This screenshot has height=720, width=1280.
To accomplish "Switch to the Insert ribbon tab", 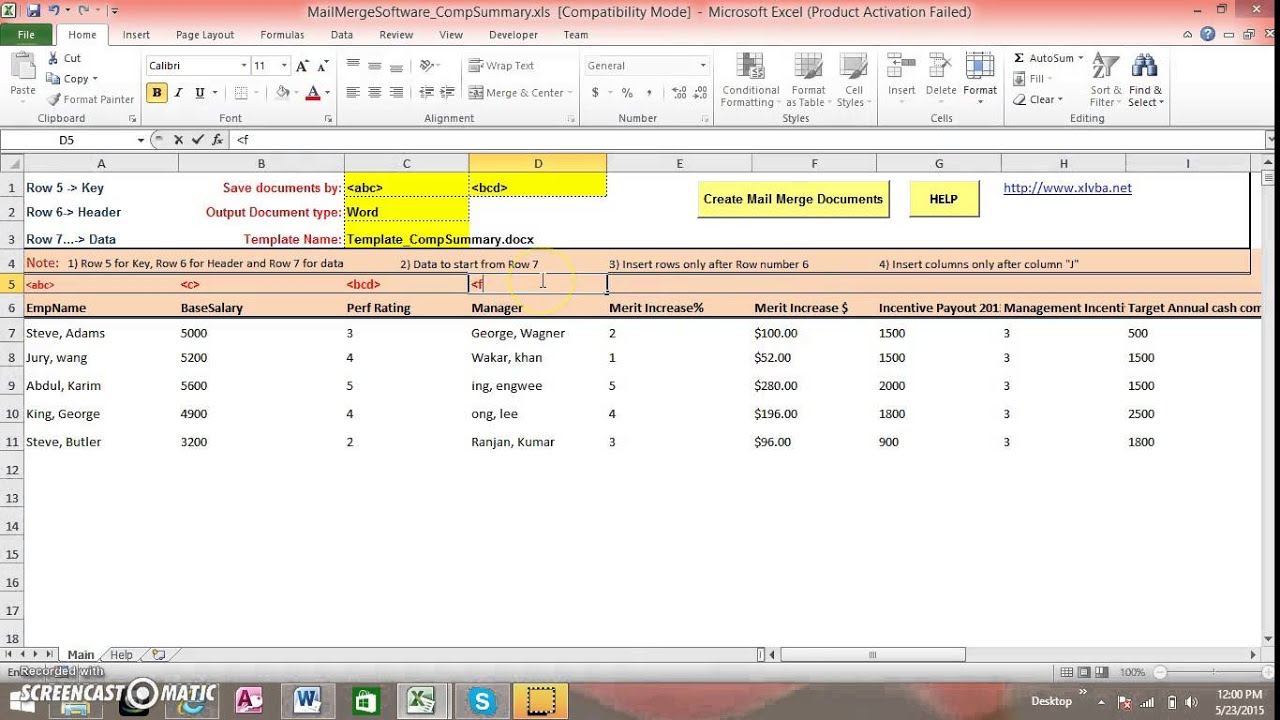I will 136,35.
